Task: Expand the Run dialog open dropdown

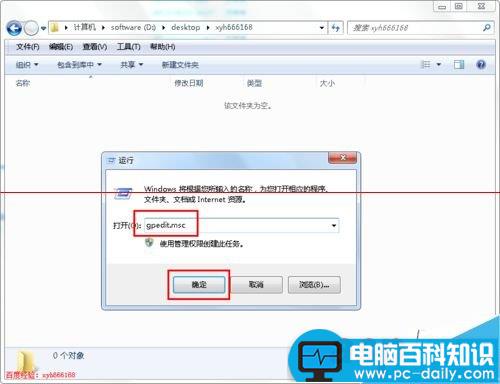Action: (334, 226)
